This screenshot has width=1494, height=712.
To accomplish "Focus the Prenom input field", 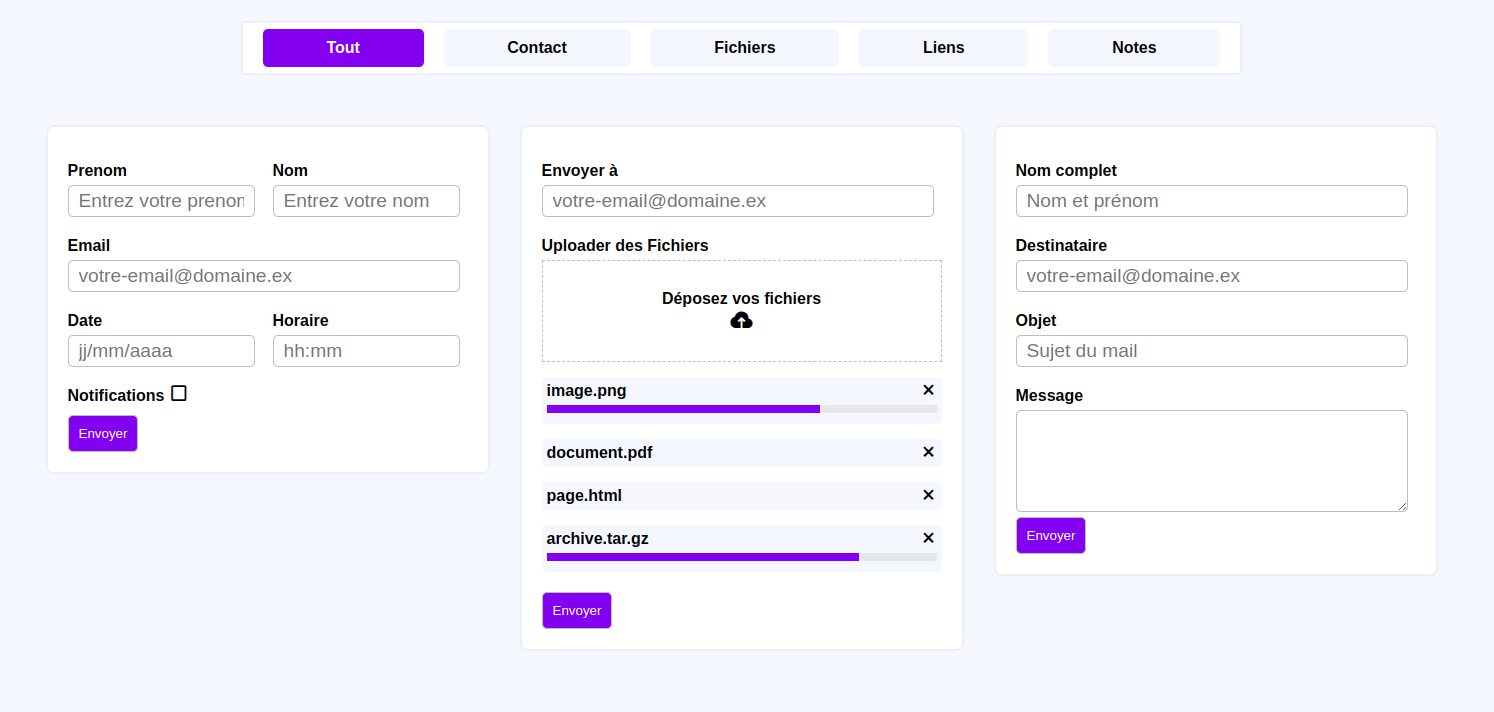I will point(161,201).
